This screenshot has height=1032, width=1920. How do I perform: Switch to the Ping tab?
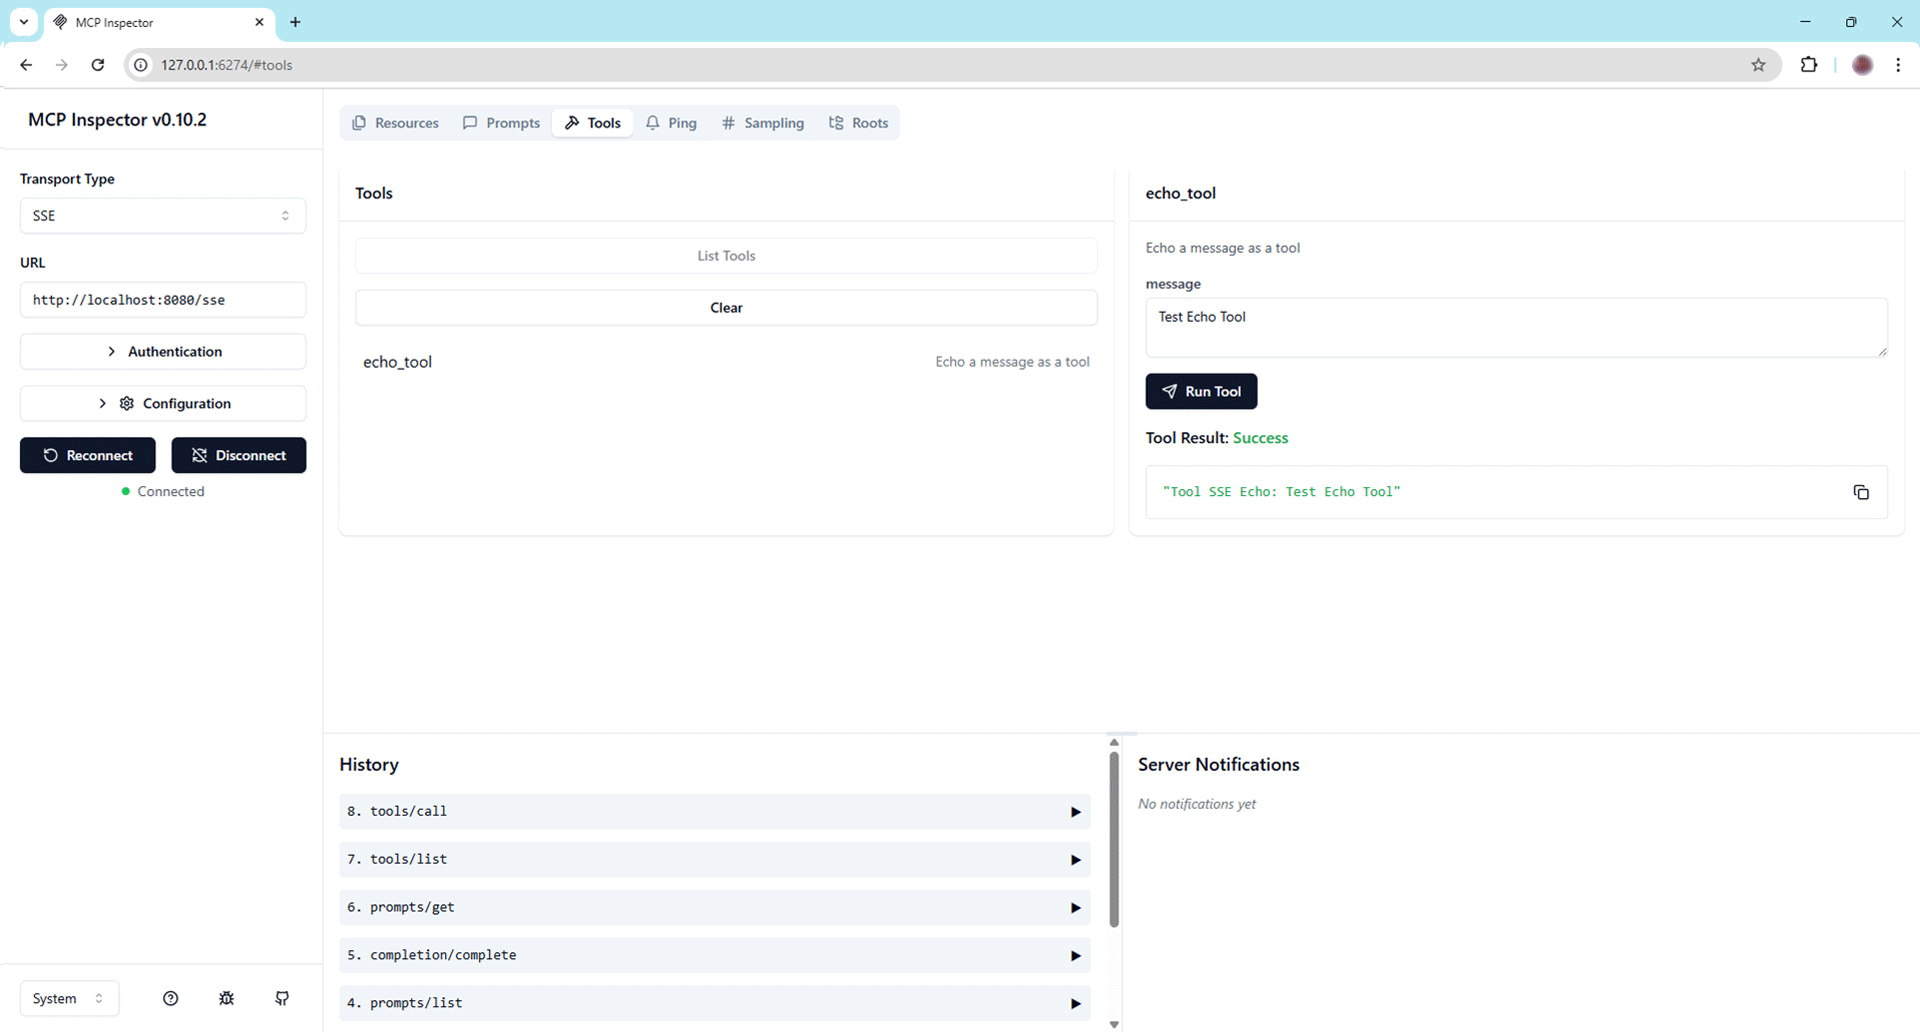pyautogui.click(x=671, y=123)
